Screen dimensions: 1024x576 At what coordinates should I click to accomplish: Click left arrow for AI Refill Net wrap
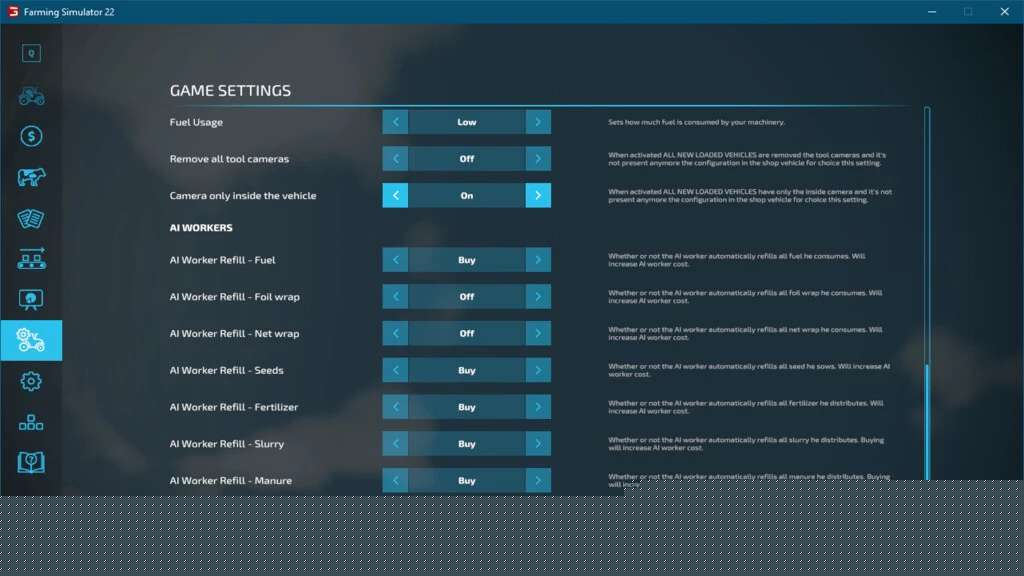(395, 333)
